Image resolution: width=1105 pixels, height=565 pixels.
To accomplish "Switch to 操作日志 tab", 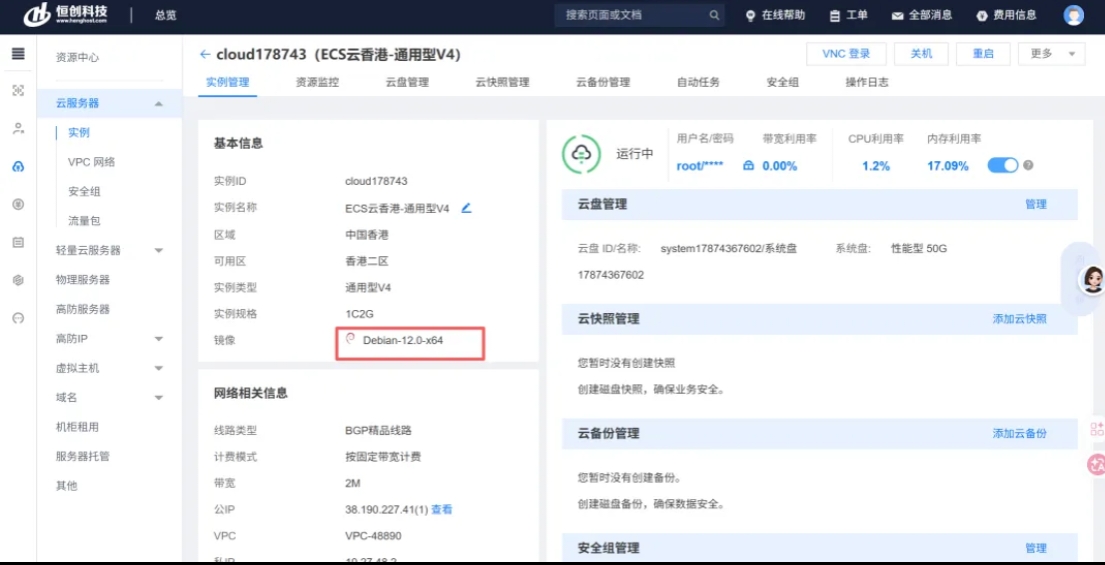I will (x=867, y=82).
